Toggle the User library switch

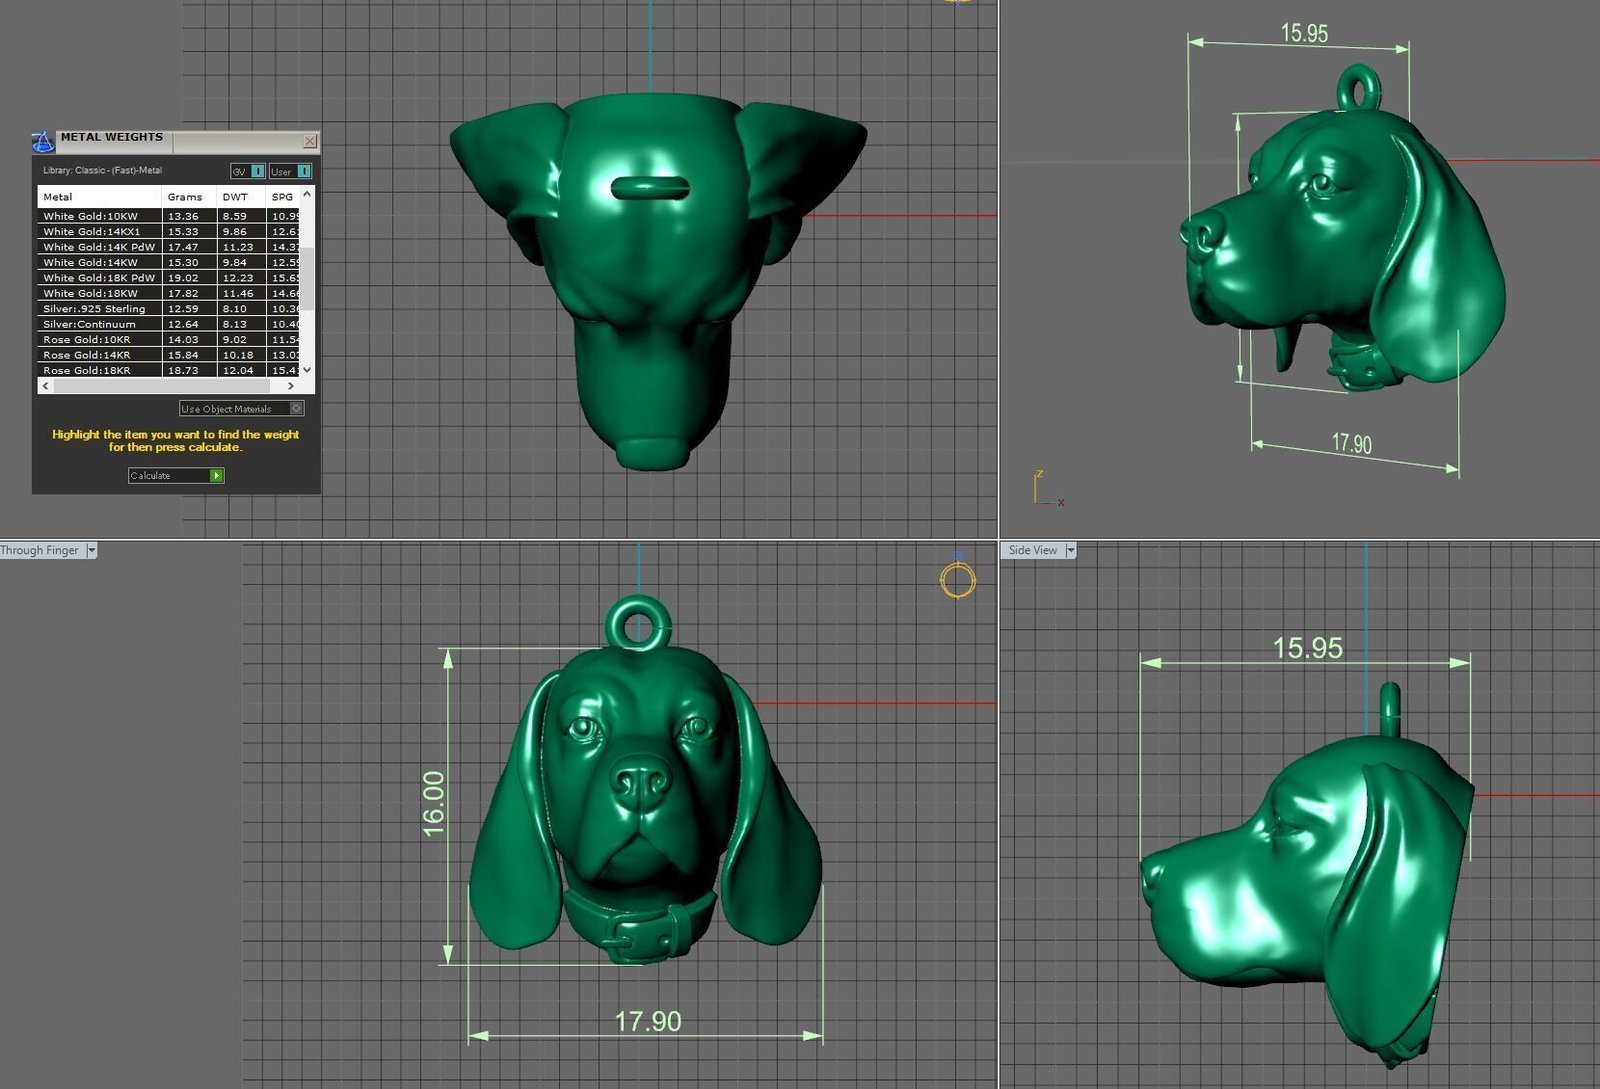(x=303, y=171)
